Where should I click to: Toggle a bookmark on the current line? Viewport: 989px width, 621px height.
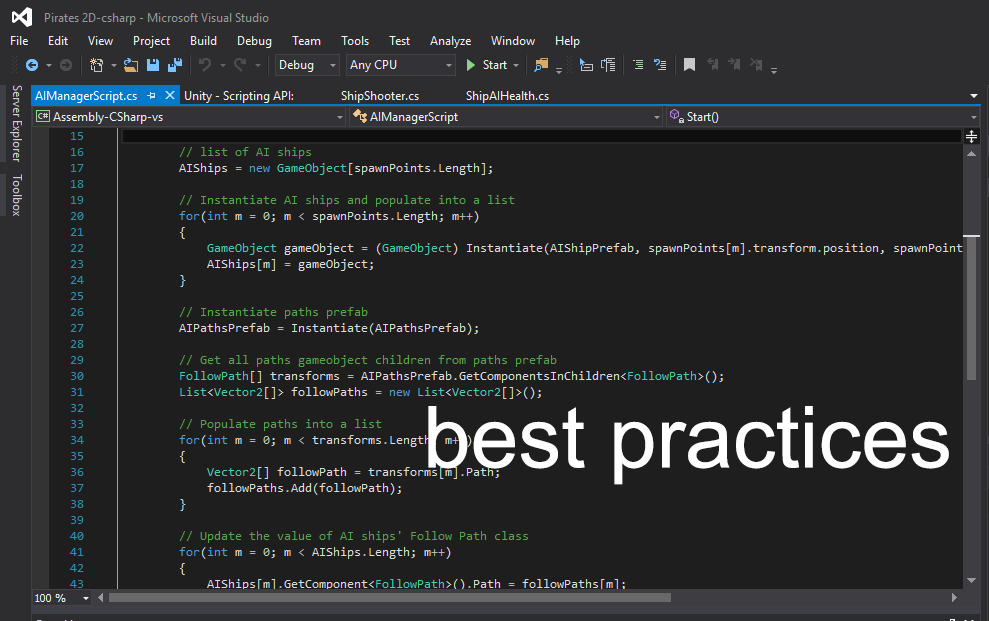689,65
